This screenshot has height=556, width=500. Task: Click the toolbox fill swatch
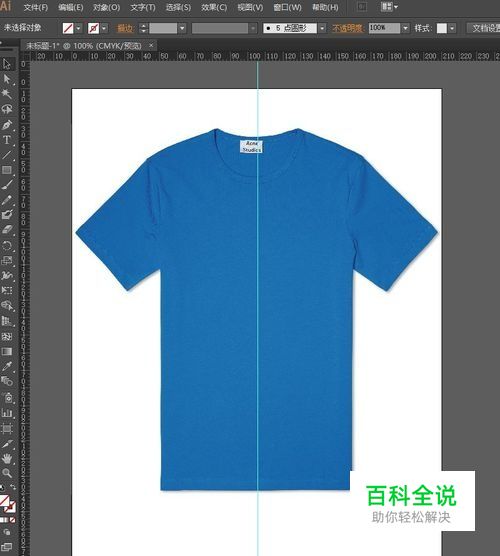click(4, 501)
